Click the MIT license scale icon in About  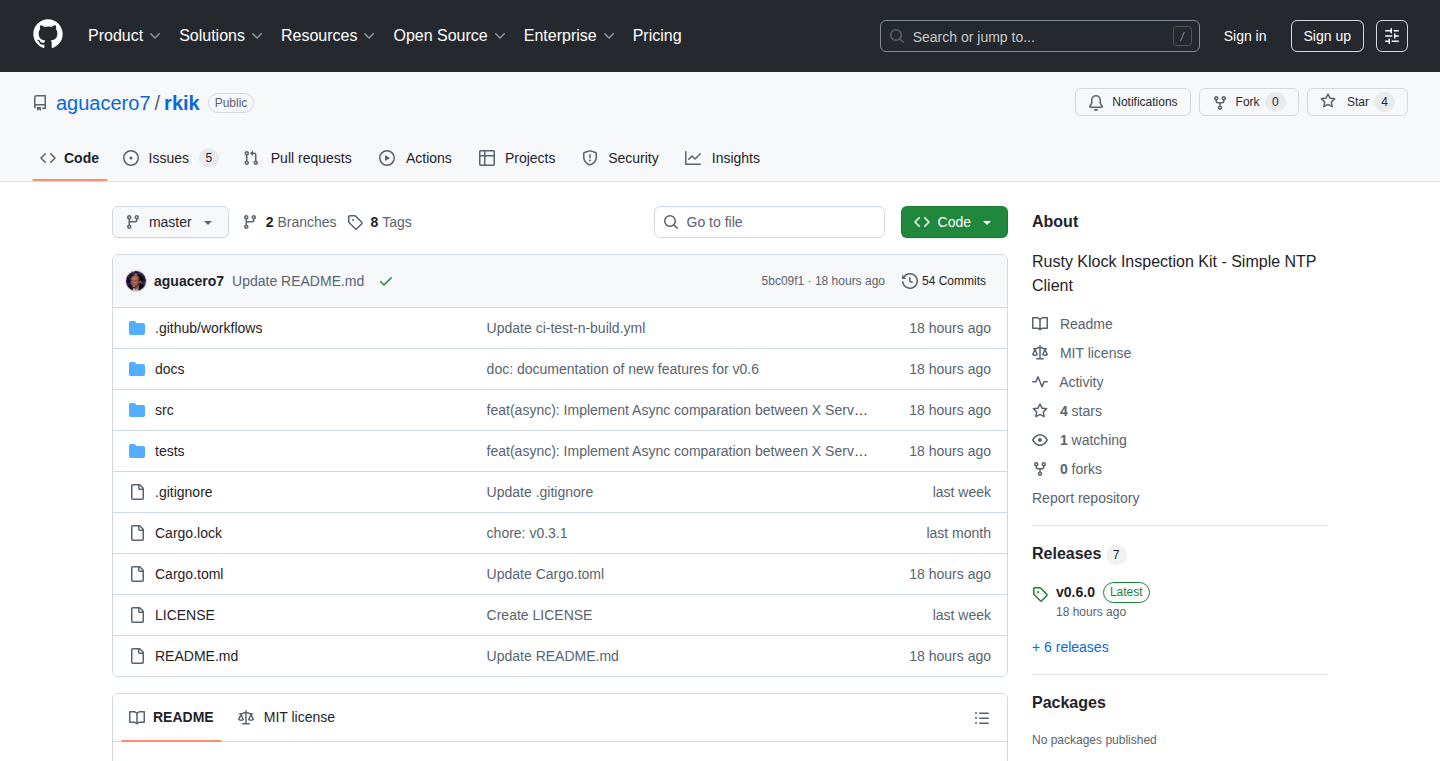tap(1040, 353)
